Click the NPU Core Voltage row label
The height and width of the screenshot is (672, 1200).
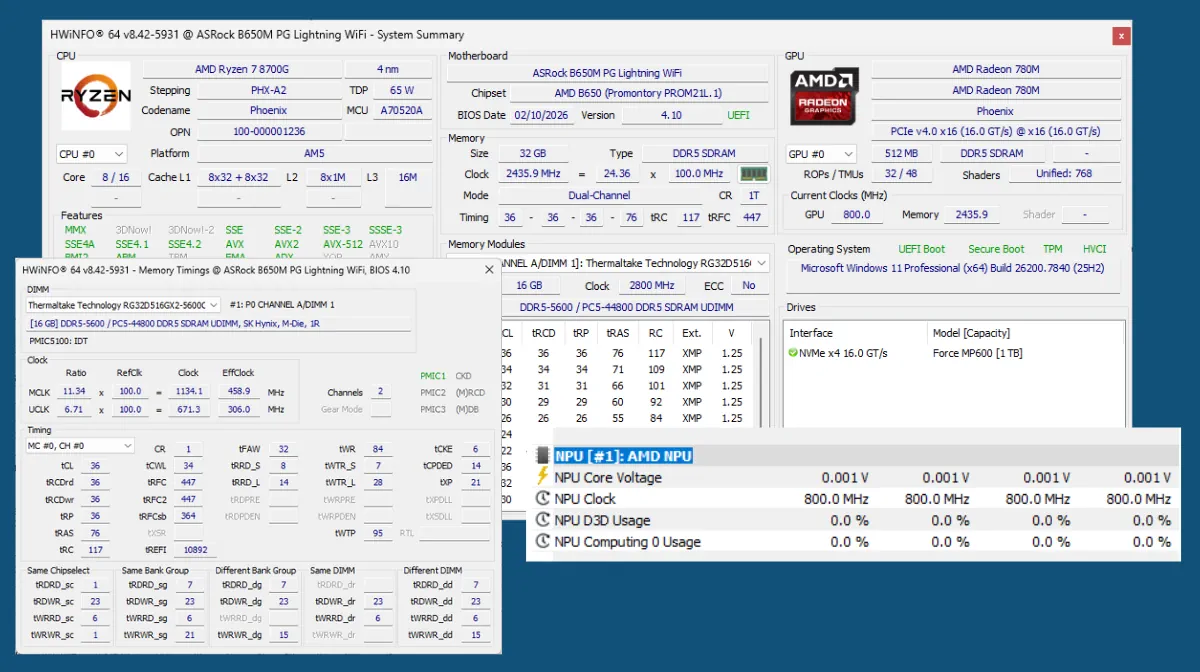pos(608,477)
